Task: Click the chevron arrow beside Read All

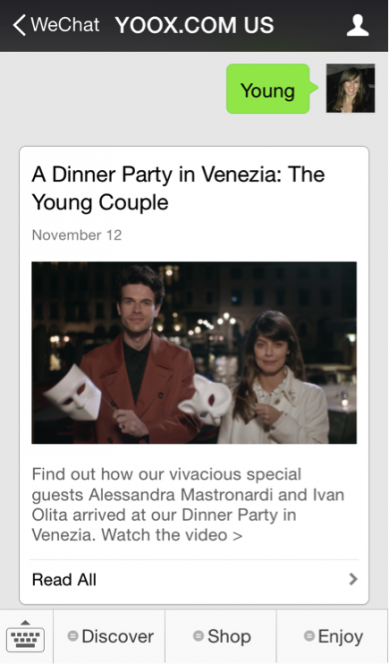Action: 353,579
